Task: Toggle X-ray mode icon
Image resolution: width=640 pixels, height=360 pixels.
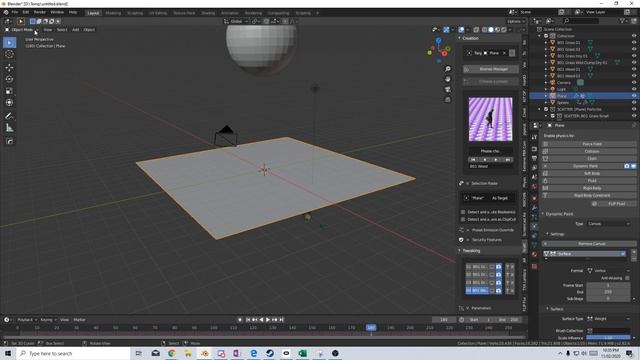Action: (476, 29)
